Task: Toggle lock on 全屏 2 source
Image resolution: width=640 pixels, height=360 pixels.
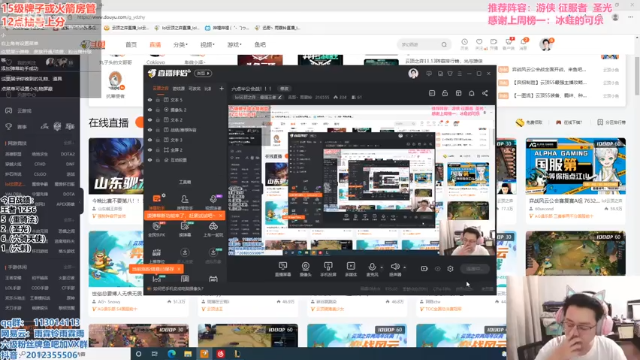Action: tap(158, 150)
